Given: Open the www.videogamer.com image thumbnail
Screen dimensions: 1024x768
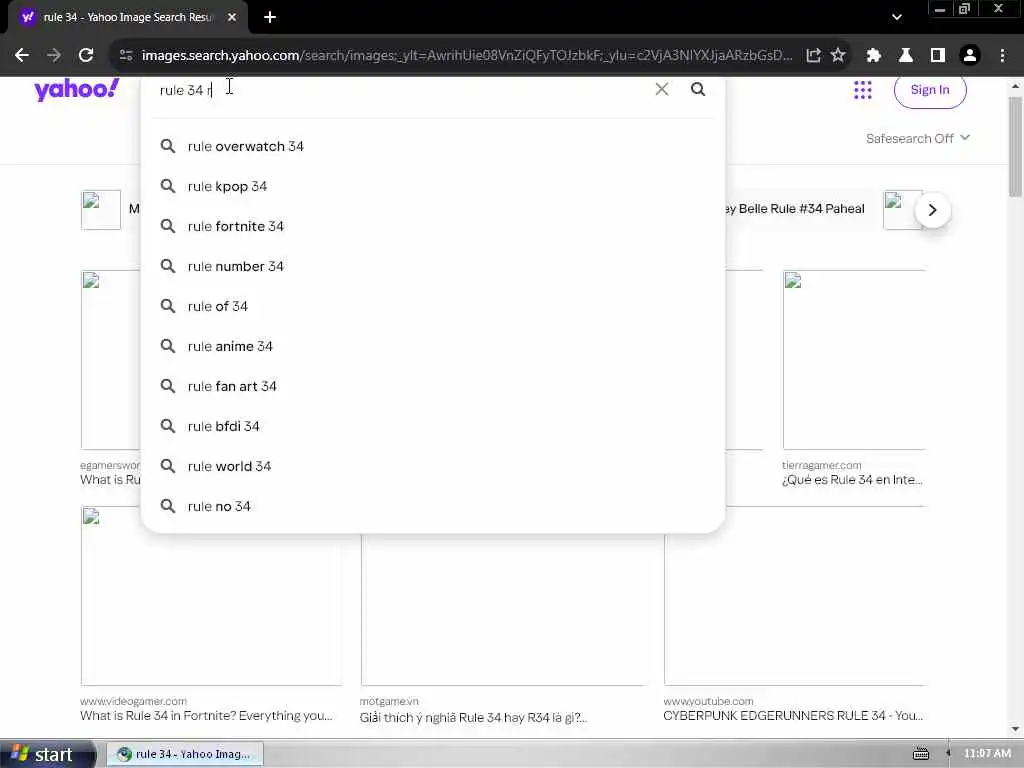Looking at the screenshot, I should (x=212, y=596).
